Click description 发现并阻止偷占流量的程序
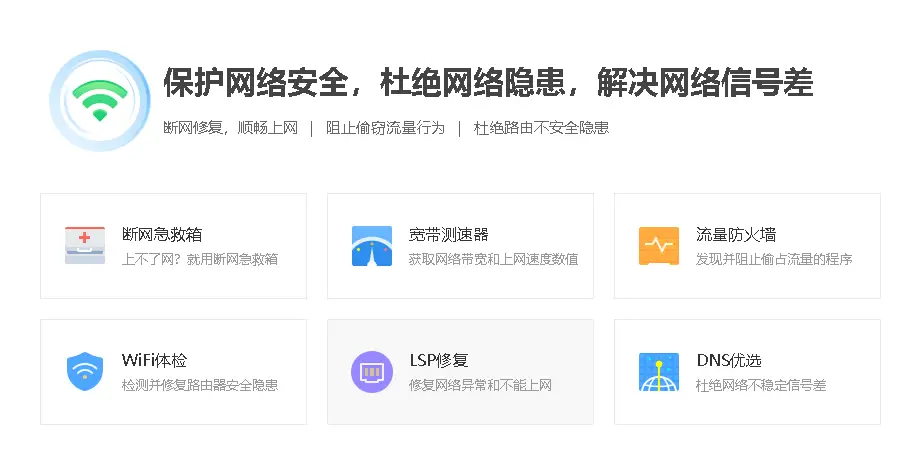The image size is (920, 457). tap(774, 259)
